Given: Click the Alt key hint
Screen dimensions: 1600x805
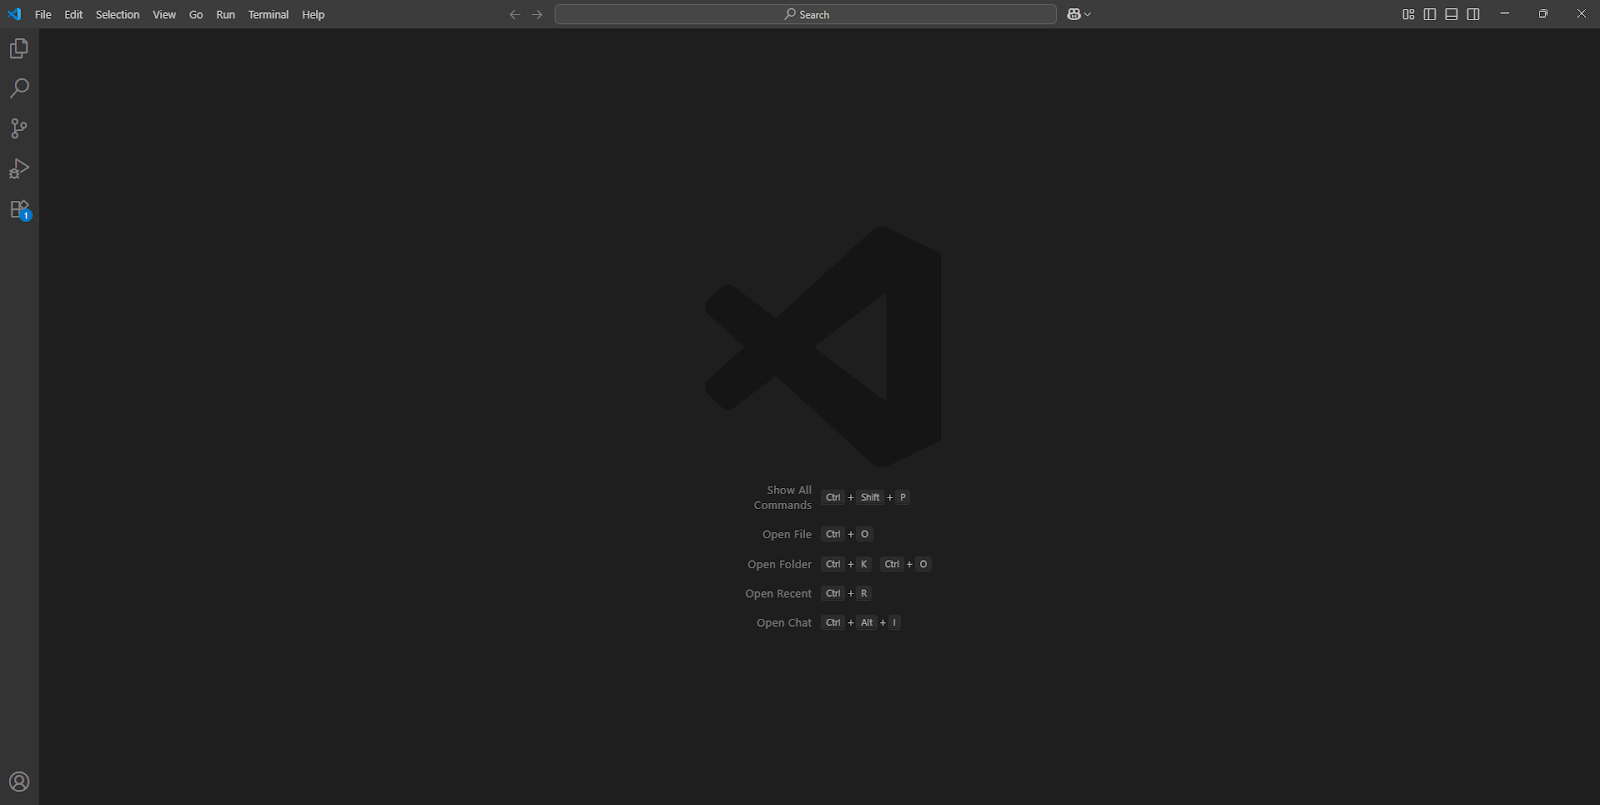Looking at the screenshot, I should pyautogui.click(x=867, y=623).
